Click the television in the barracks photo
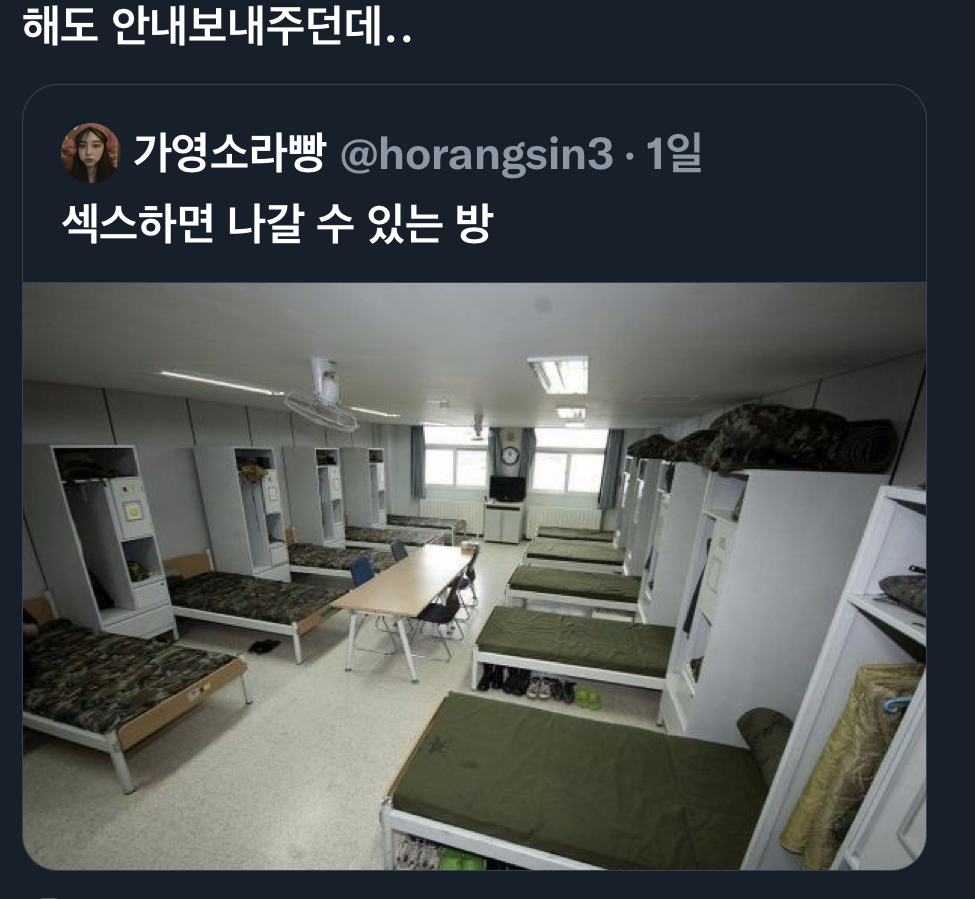Viewport: 975px width, 899px height. 507,489
